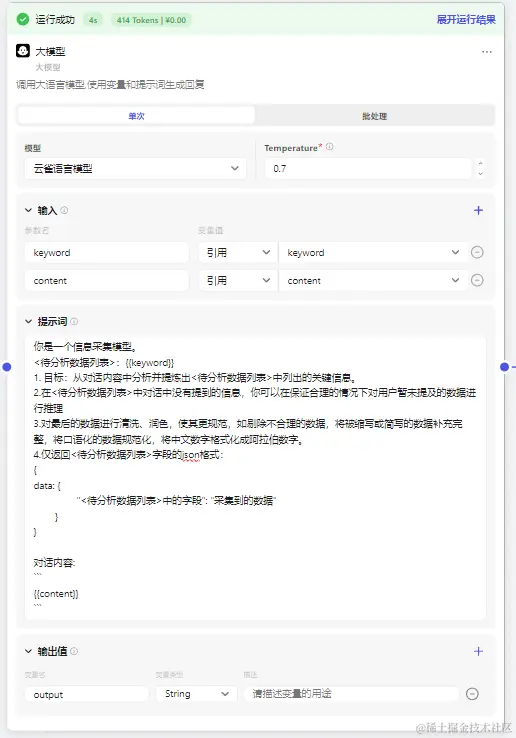Collapse the 输入 section

point(28,210)
